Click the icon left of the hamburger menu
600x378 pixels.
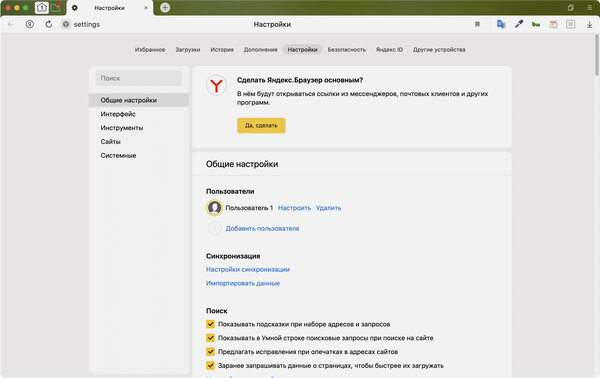click(x=571, y=8)
